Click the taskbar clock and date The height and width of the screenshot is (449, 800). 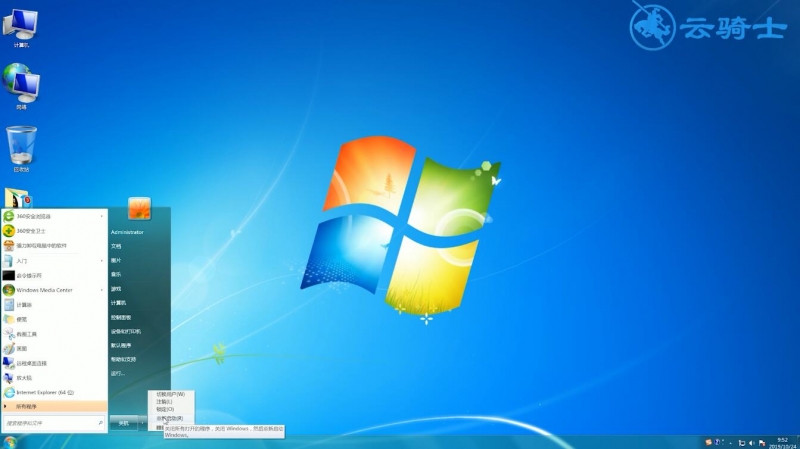[783, 443]
